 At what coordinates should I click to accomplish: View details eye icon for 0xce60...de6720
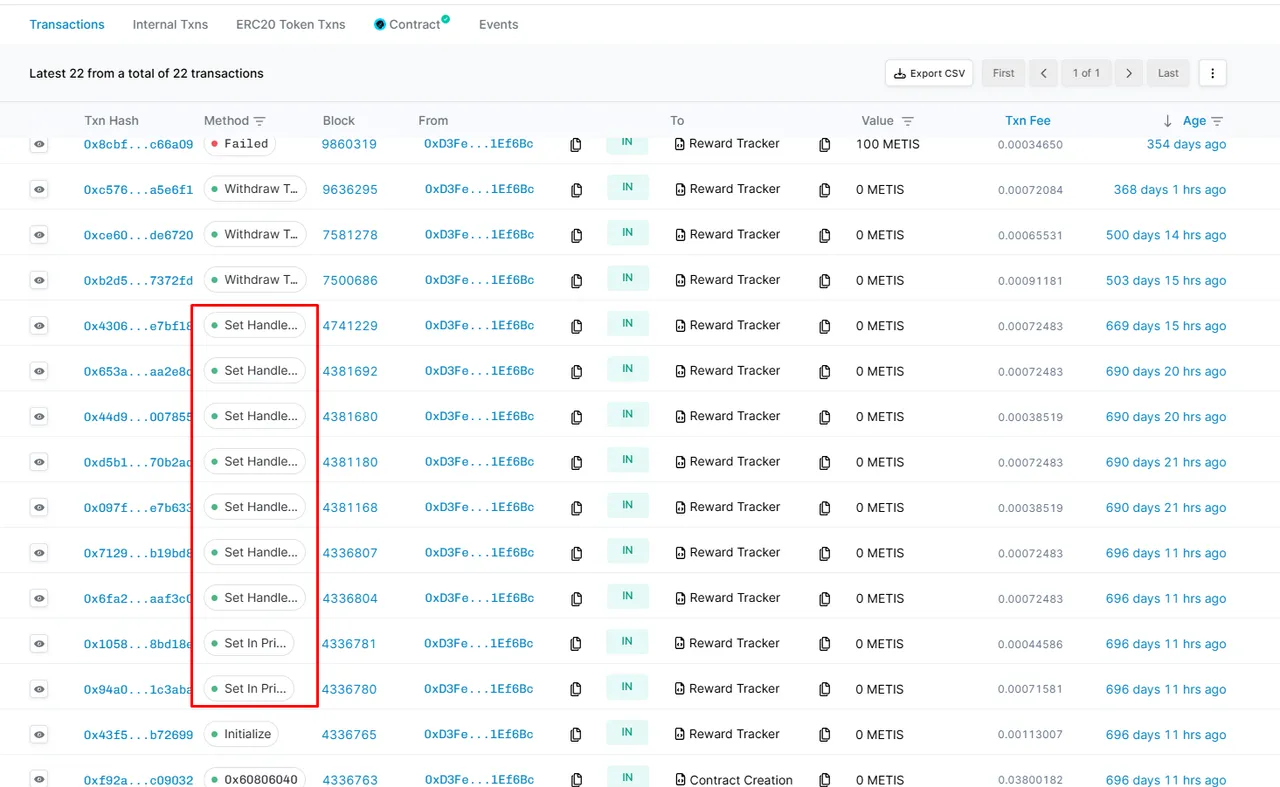point(39,235)
